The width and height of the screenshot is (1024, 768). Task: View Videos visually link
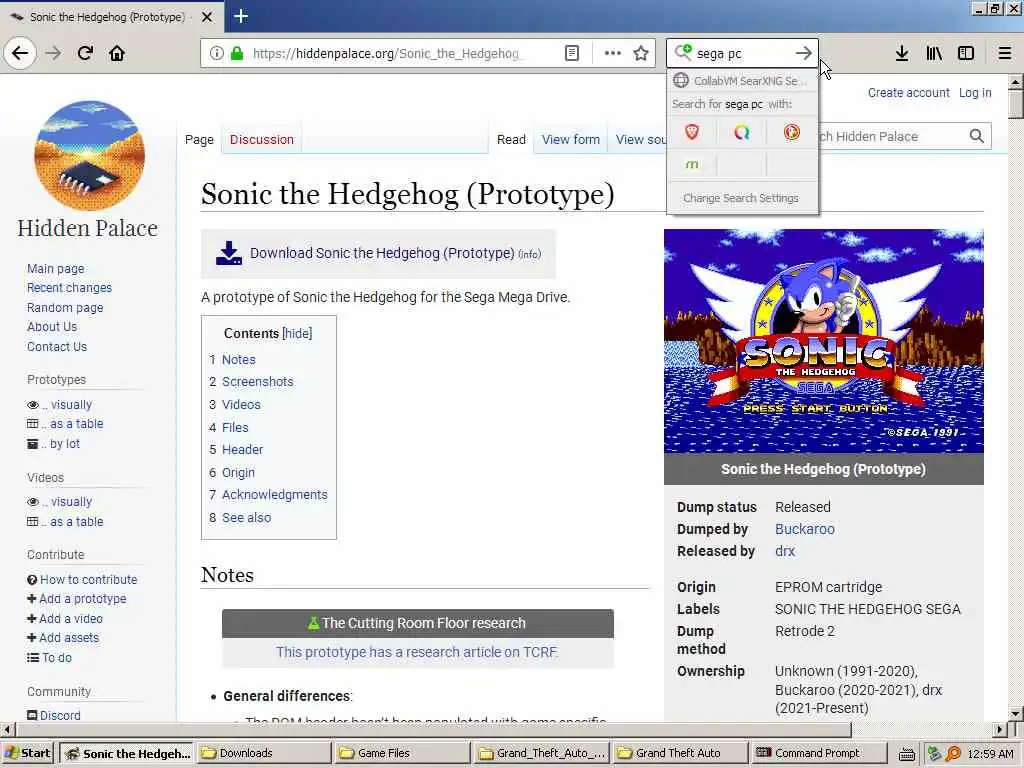[x=59, y=502]
